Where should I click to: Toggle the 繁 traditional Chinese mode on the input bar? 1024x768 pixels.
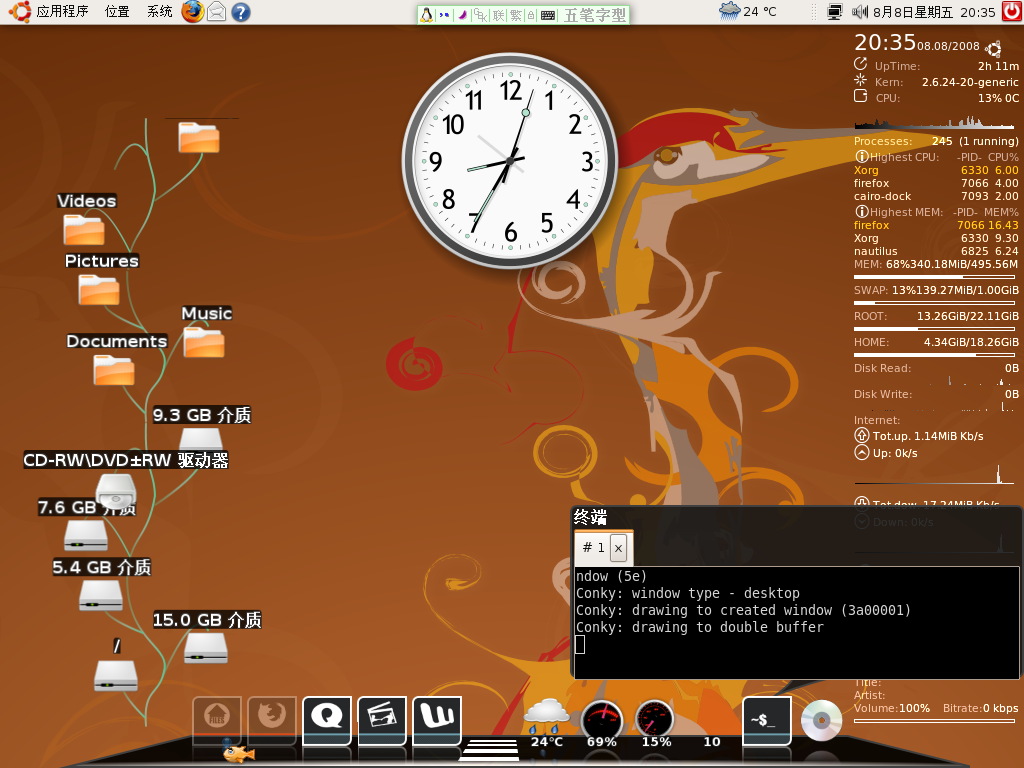(x=516, y=16)
